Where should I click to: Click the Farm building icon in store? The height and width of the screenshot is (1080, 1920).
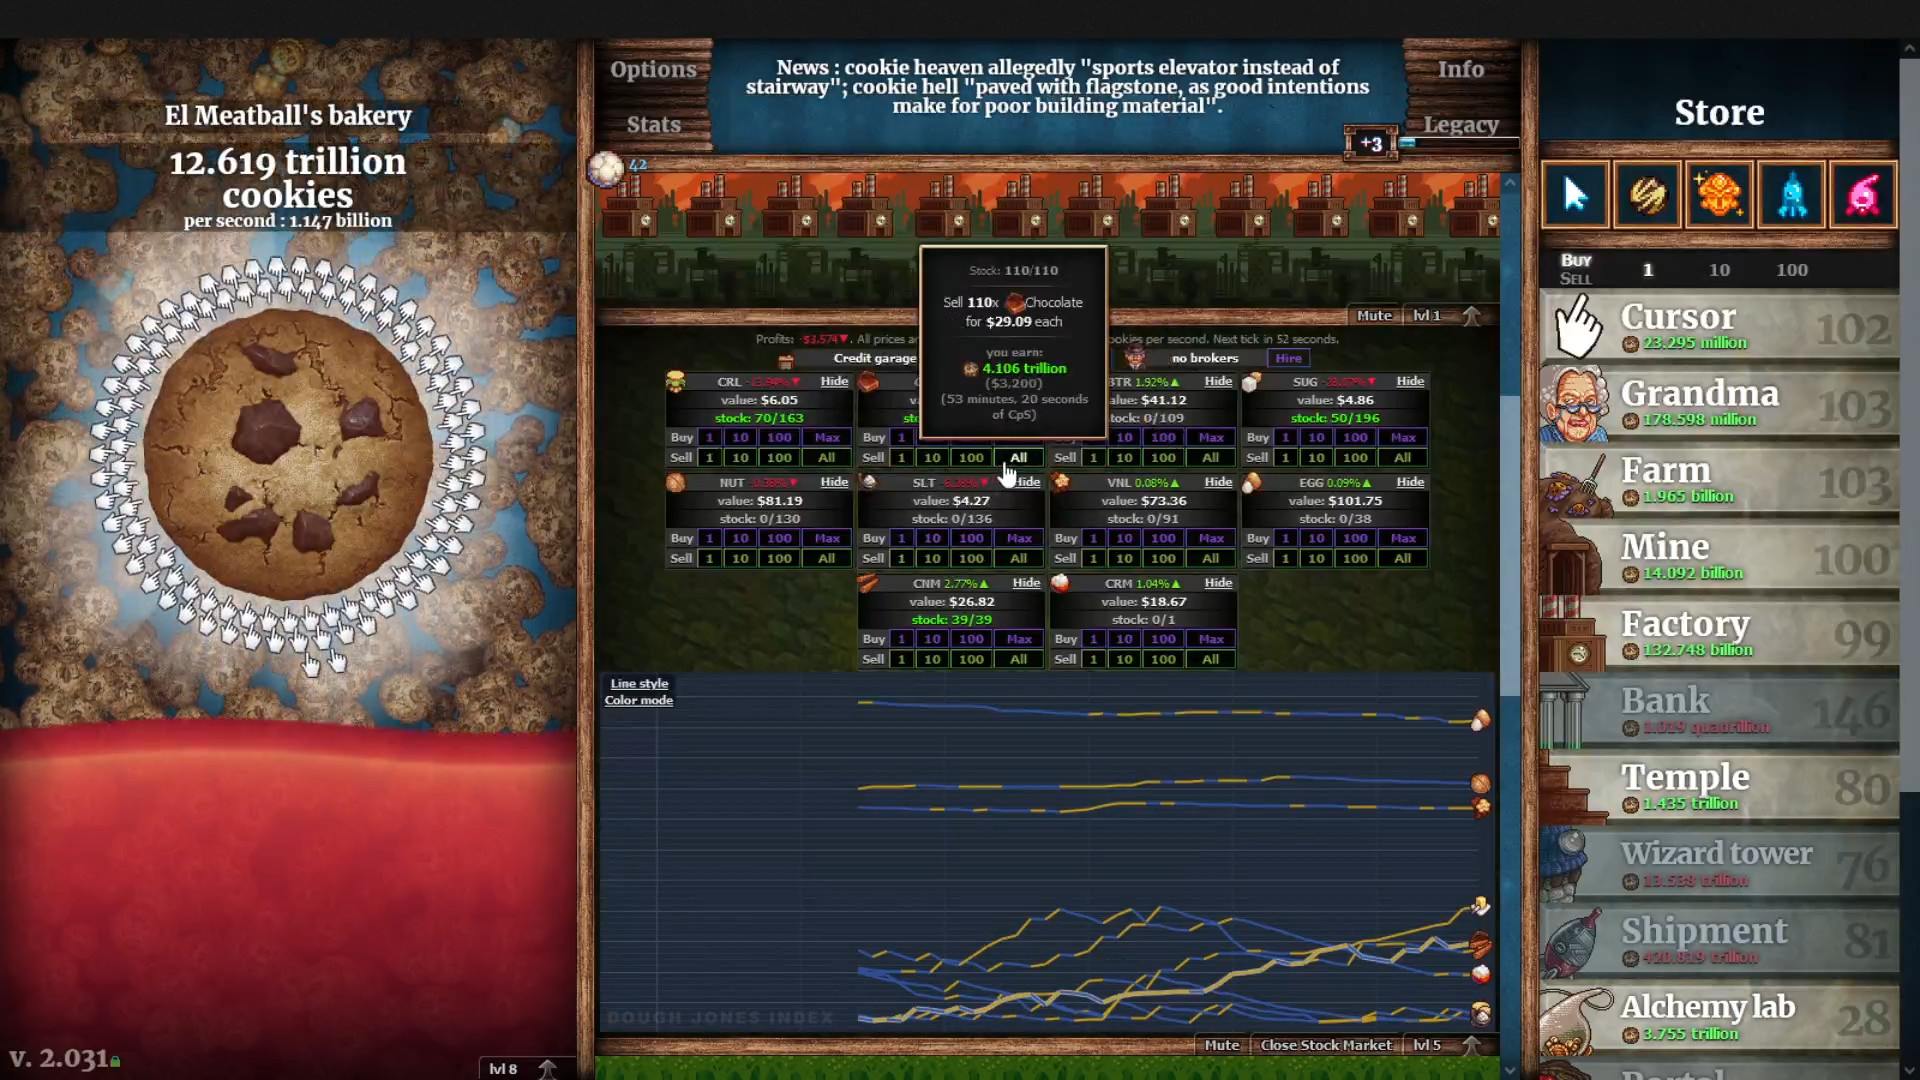point(1576,481)
